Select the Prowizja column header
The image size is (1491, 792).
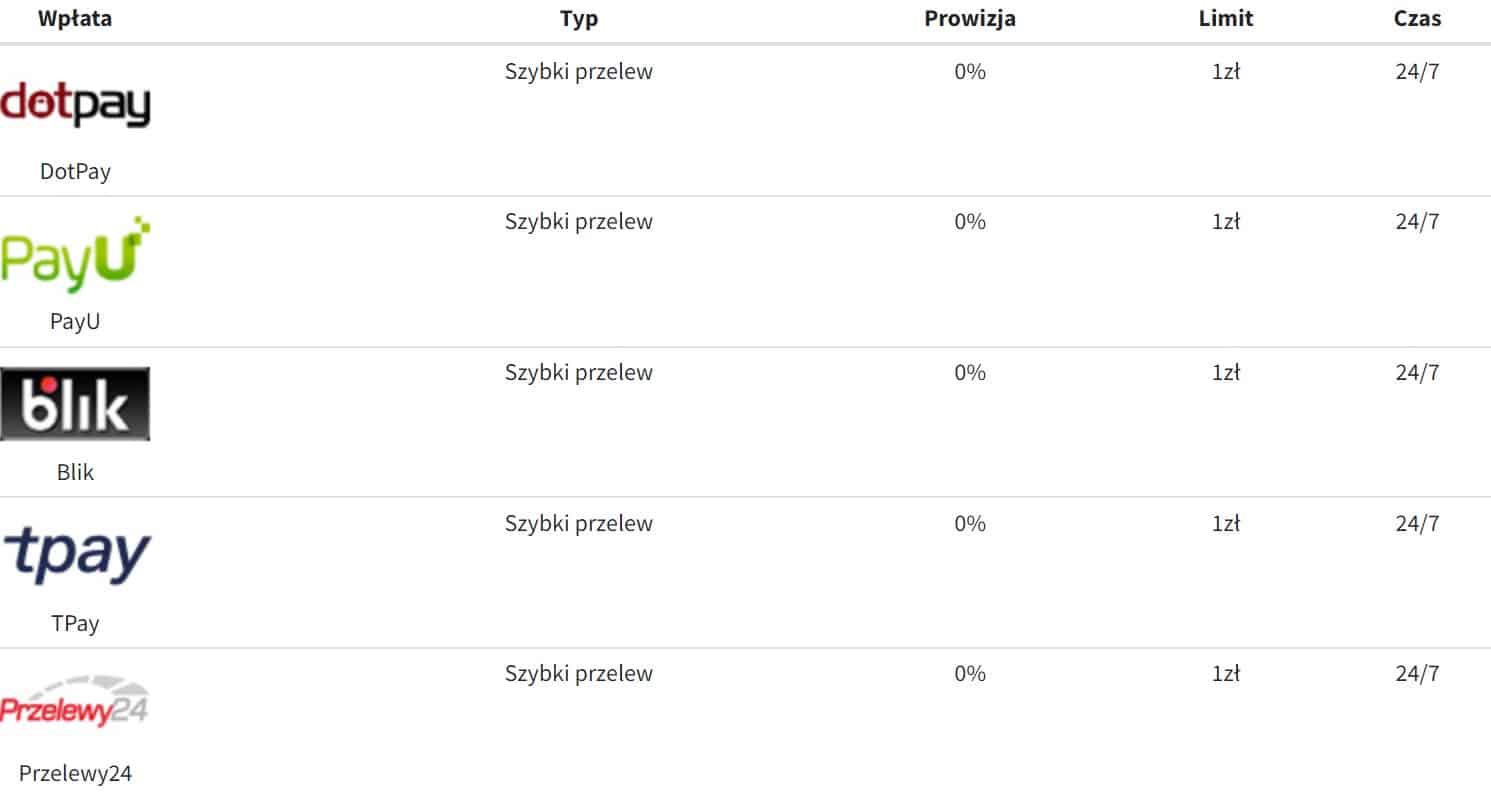969,19
